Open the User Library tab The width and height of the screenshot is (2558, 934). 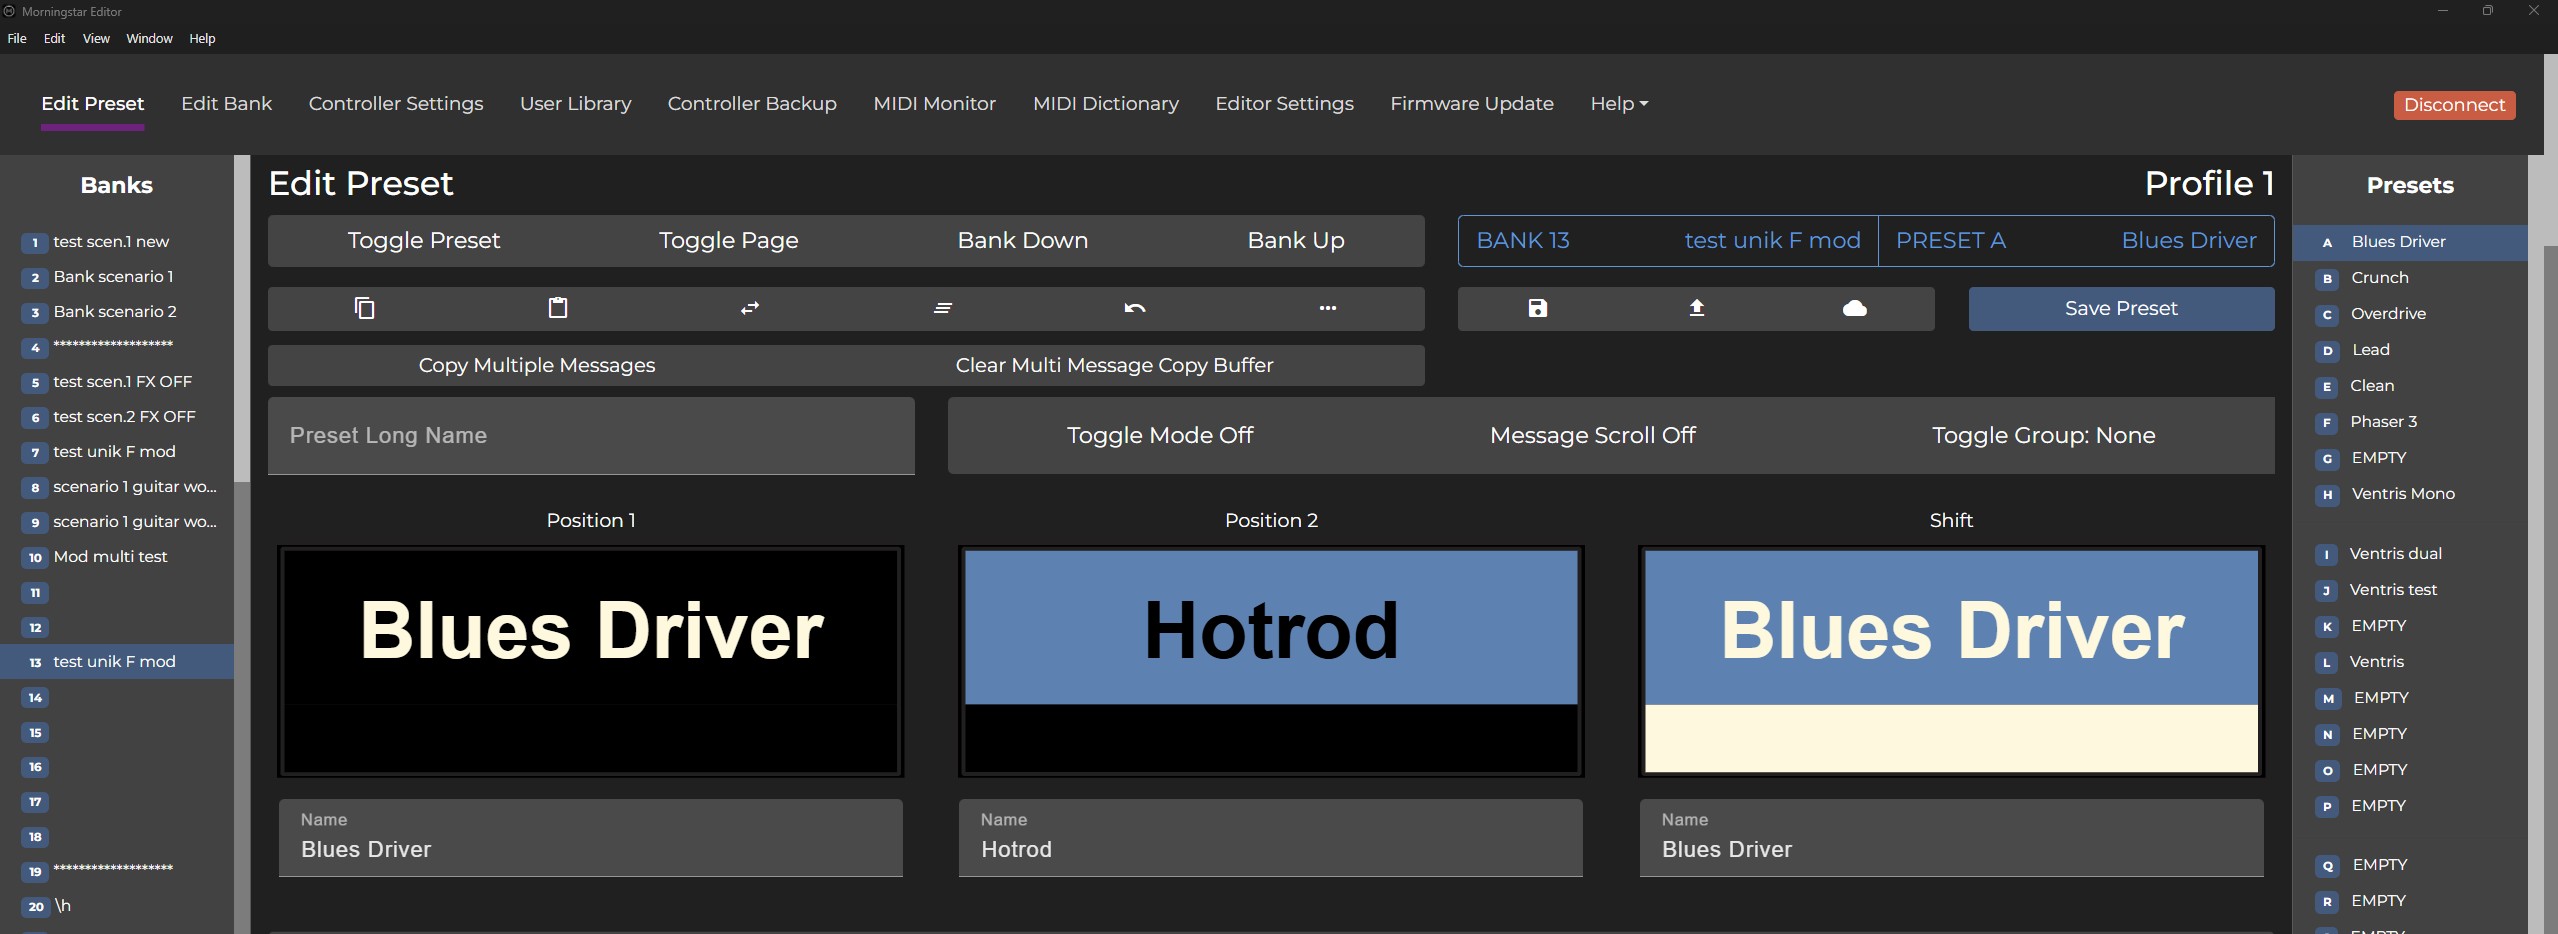click(575, 104)
